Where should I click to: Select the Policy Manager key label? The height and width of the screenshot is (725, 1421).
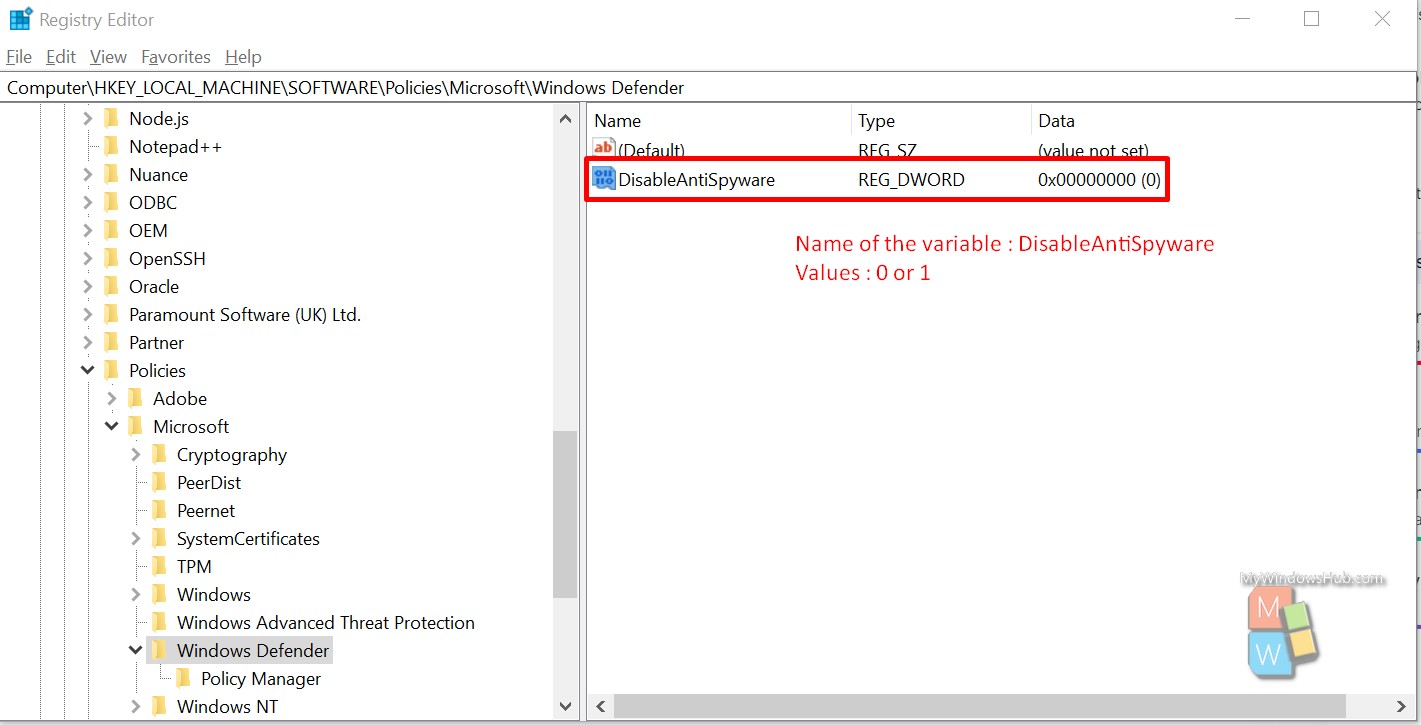pyautogui.click(x=261, y=678)
